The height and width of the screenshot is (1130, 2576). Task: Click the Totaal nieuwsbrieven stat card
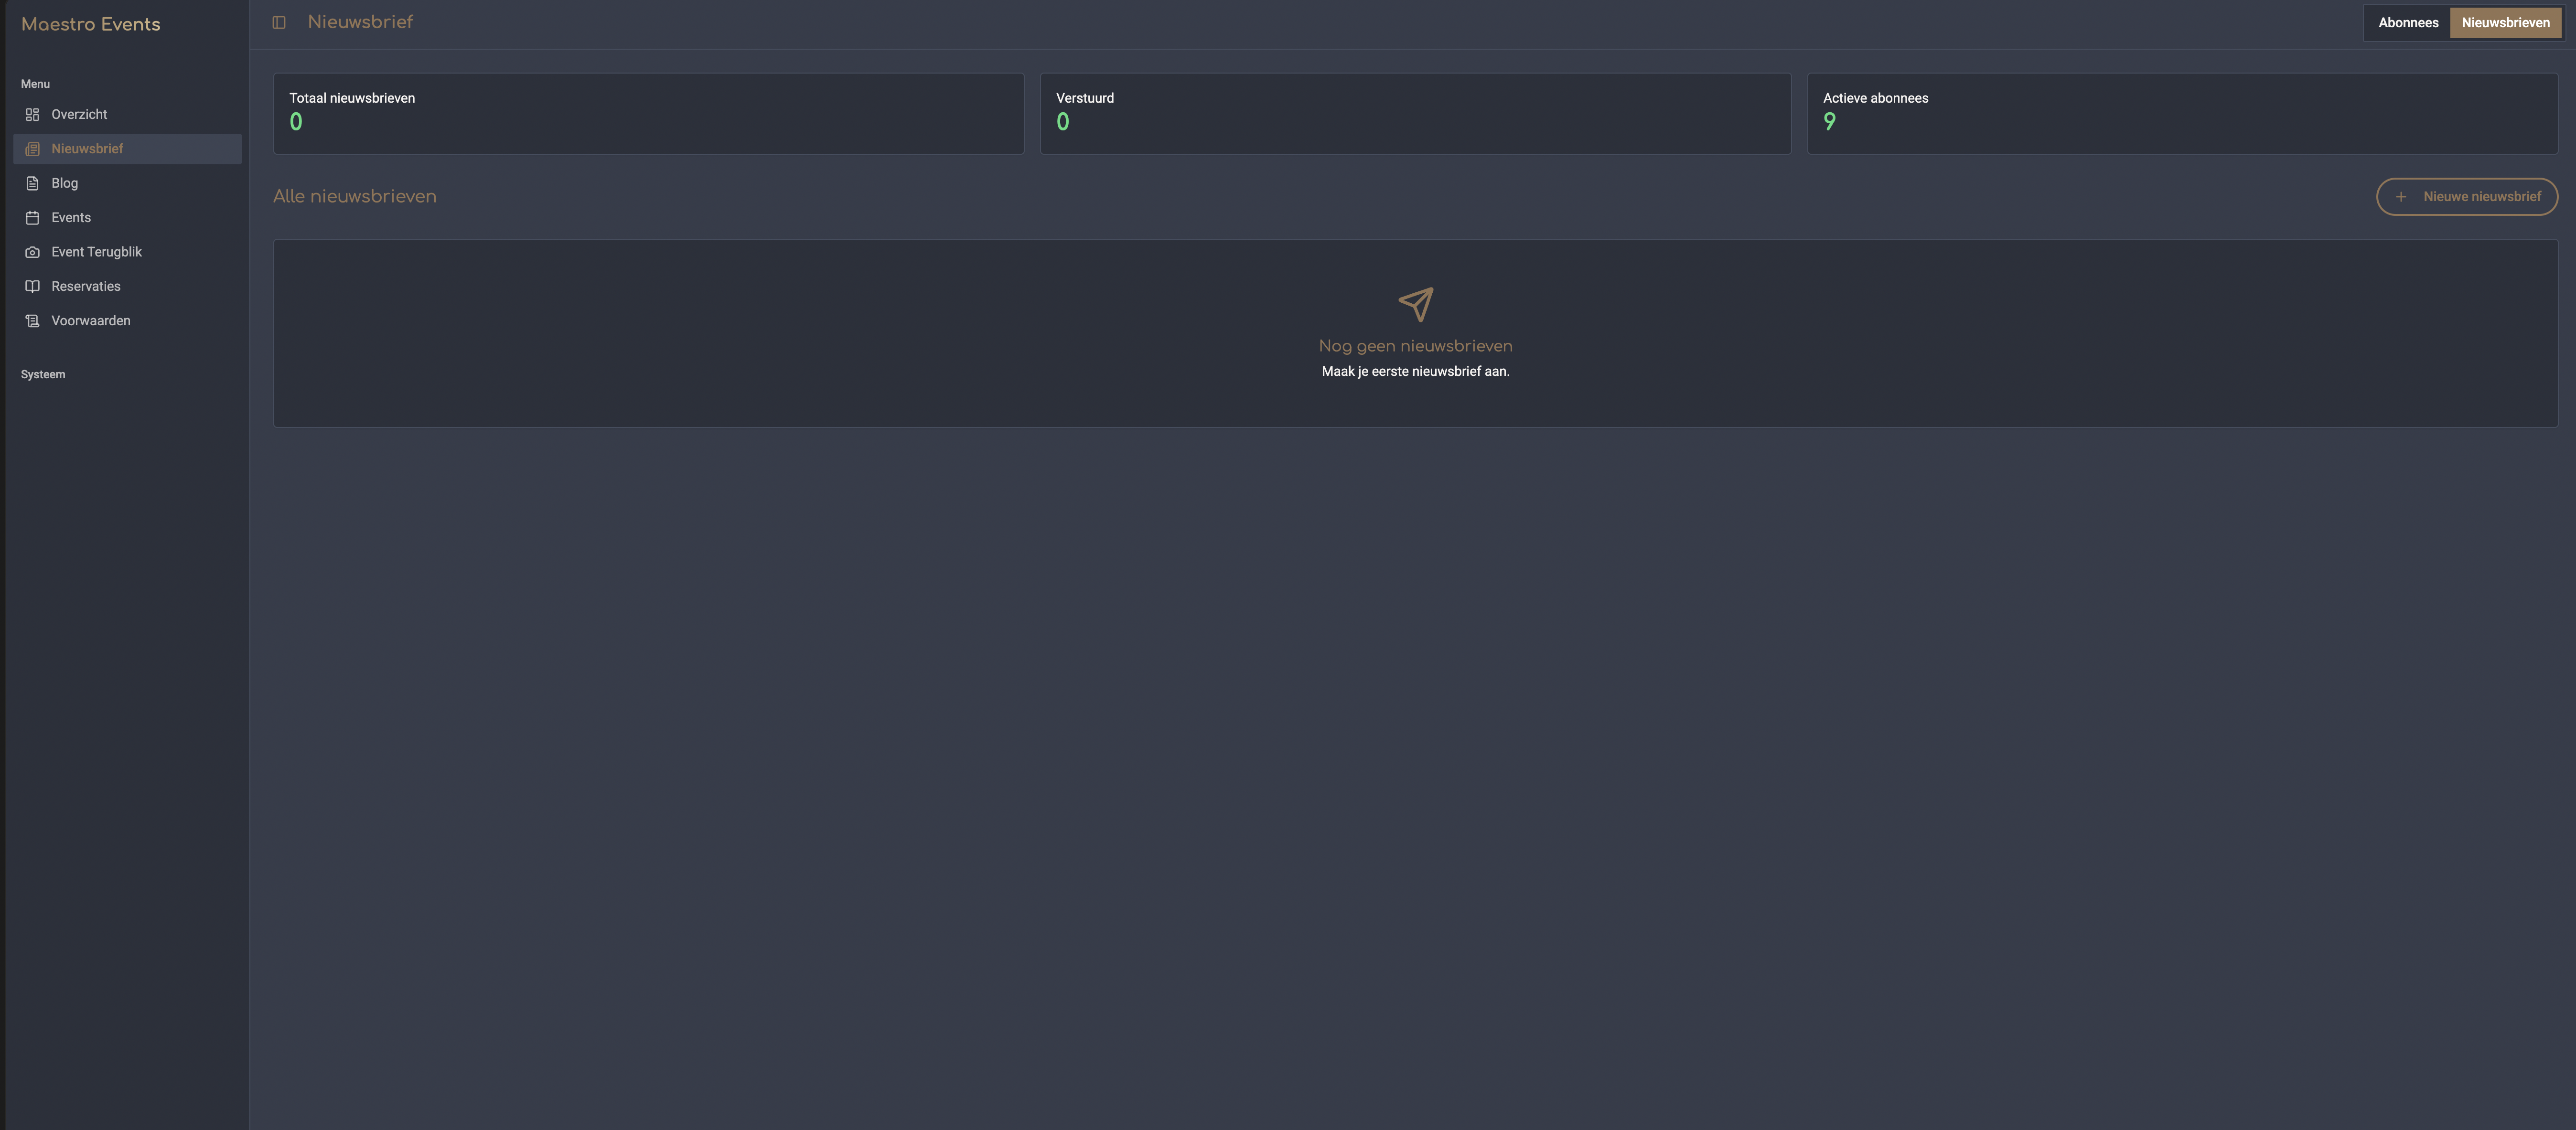648,114
